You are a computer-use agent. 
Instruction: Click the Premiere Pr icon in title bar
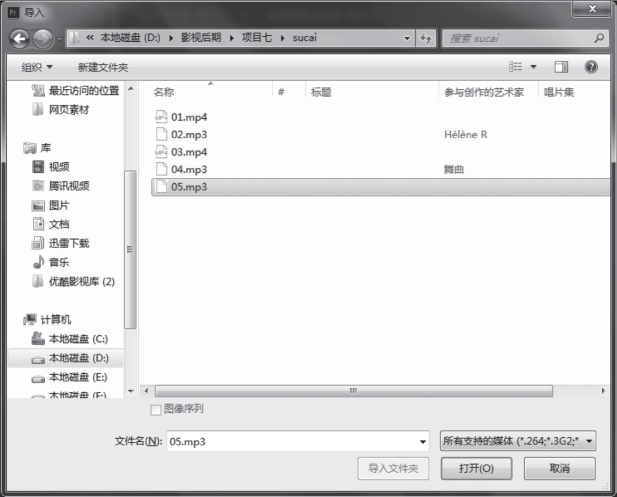pos(13,13)
